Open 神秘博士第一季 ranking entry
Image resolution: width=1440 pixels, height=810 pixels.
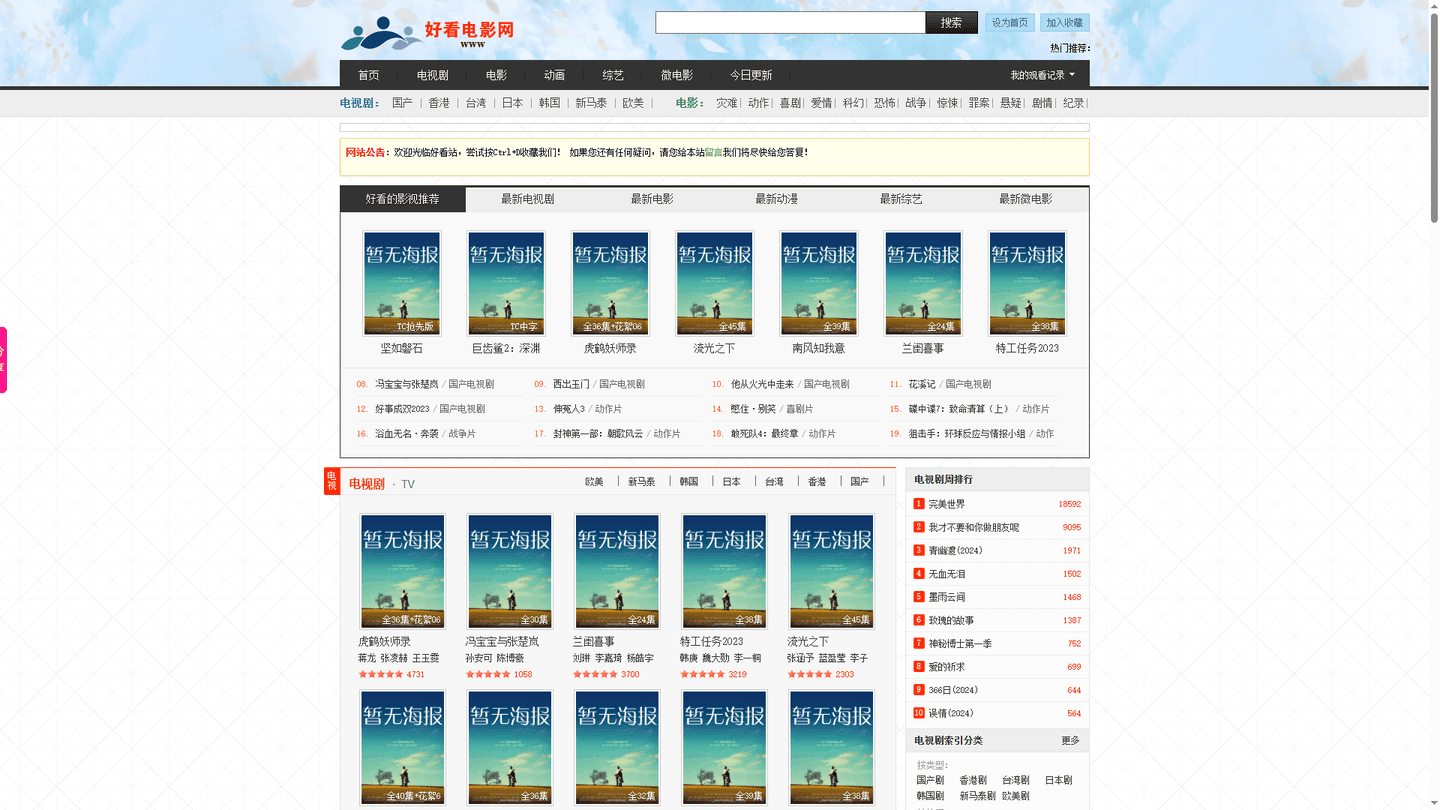pyautogui.click(x=960, y=644)
